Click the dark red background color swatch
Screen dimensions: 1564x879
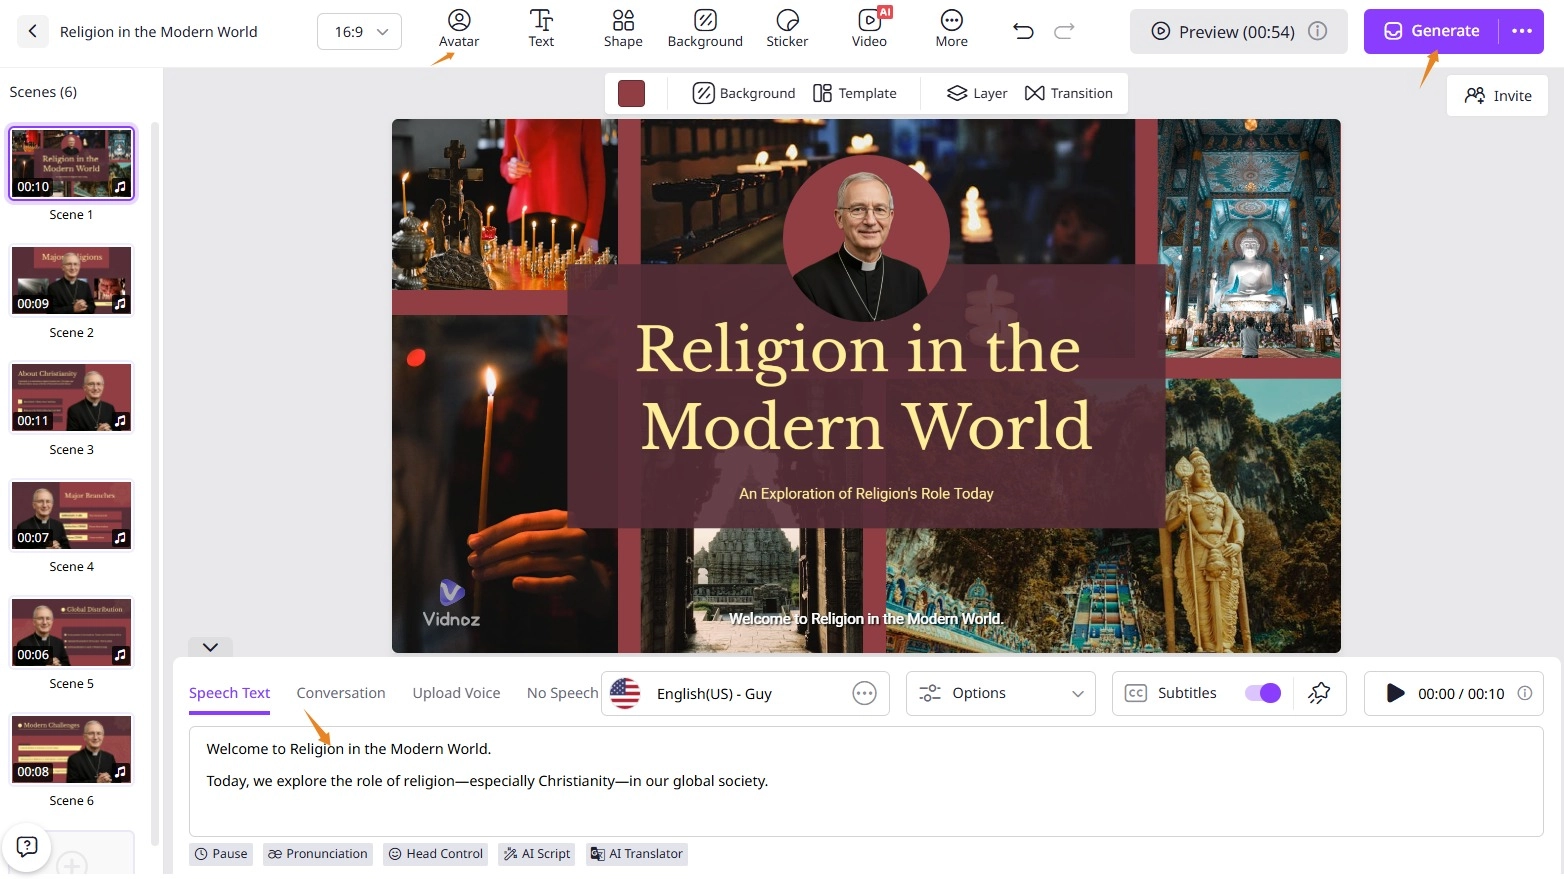[632, 92]
